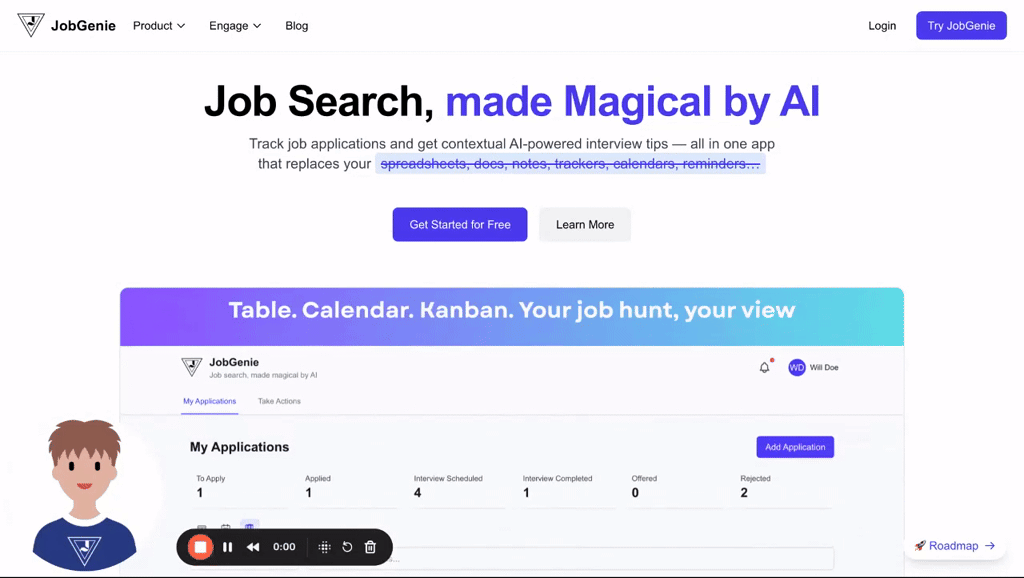Click the rewind recording icon
The height and width of the screenshot is (578, 1024).
253,547
